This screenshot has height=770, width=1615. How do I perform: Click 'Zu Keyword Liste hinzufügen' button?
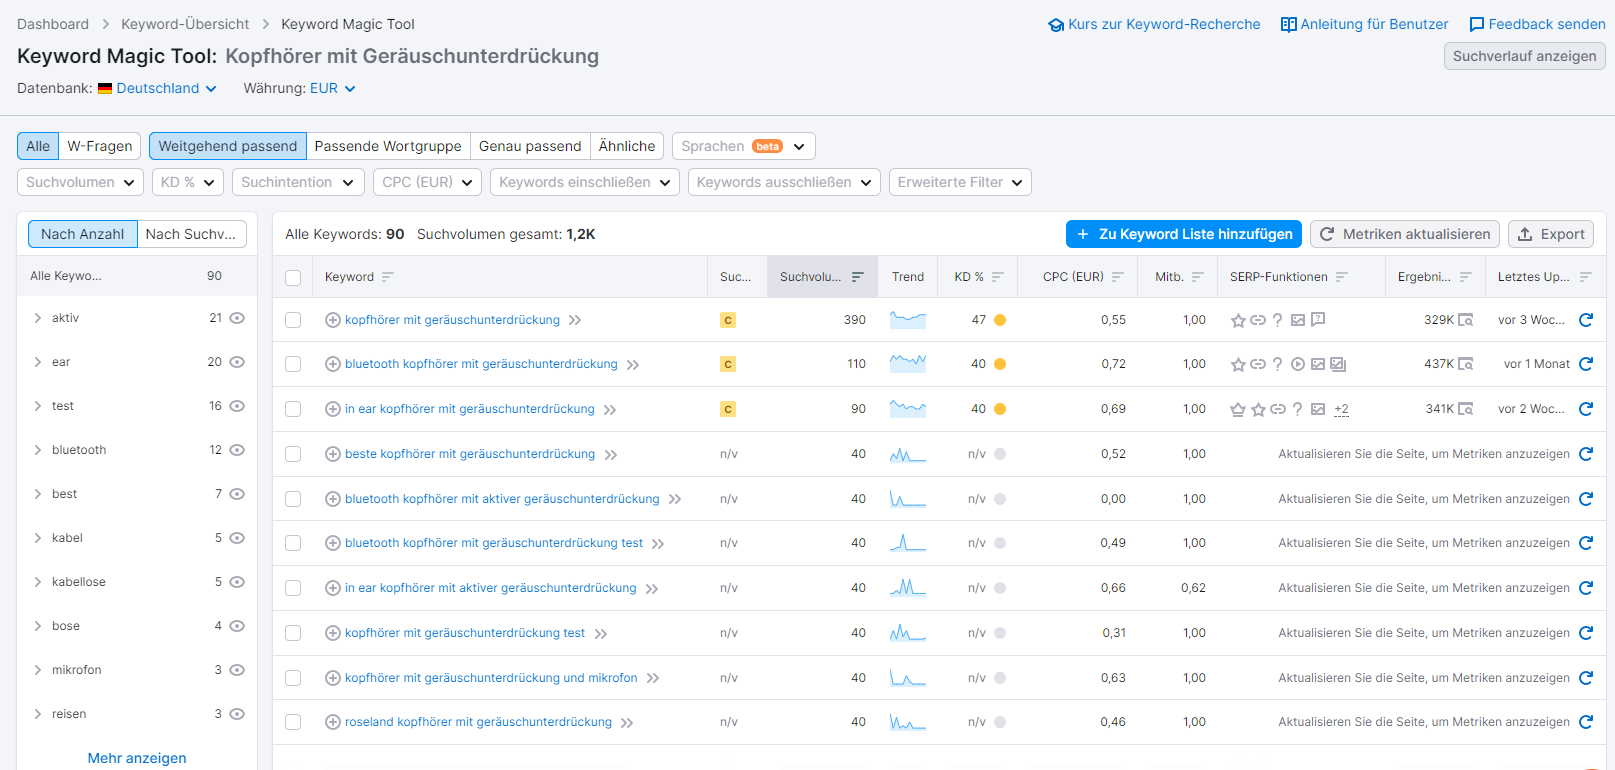point(1183,234)
